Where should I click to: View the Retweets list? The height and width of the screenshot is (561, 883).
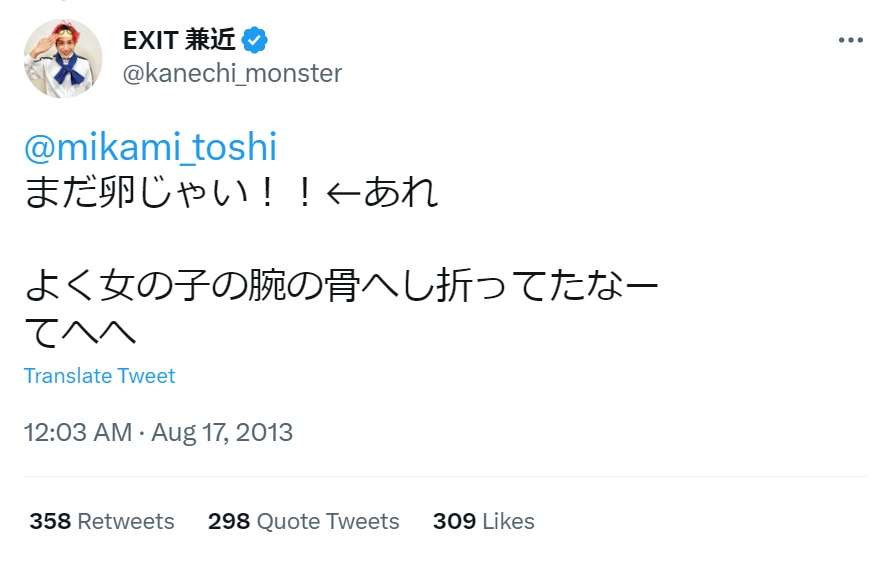point(125,521)
